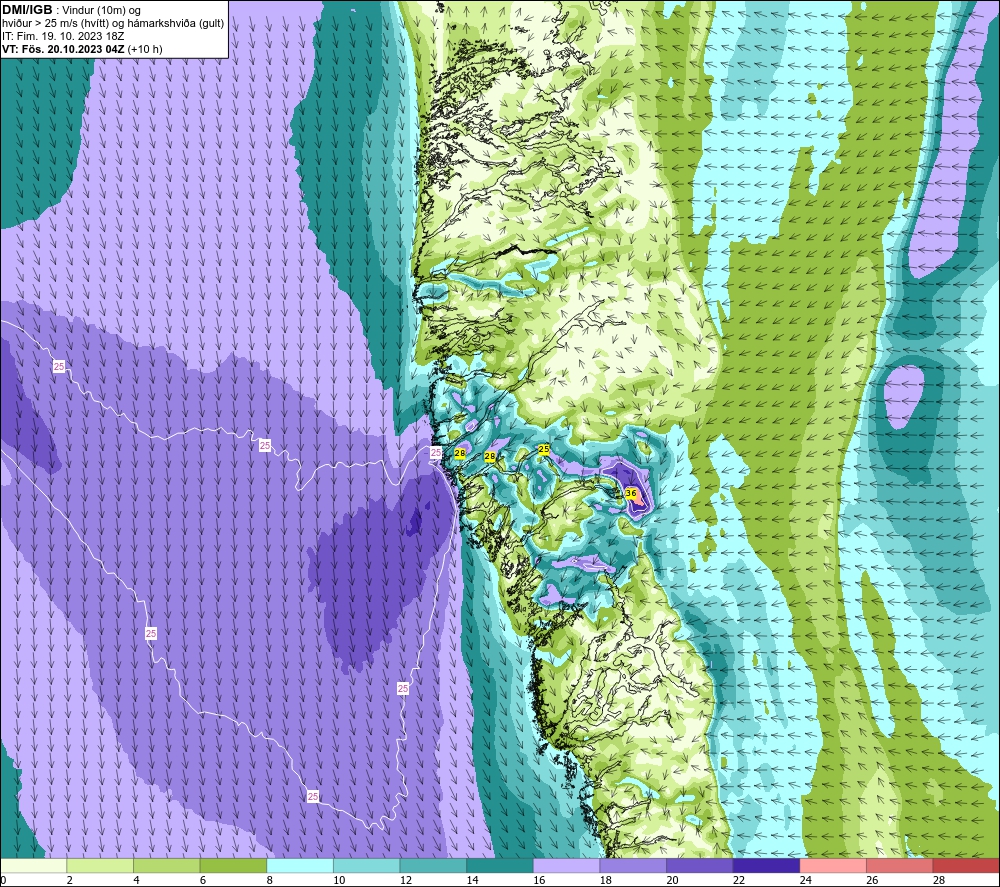Pick the medium purple 18–20 m/s swatch
The image size is (1000, 887).
coord(633,866)
